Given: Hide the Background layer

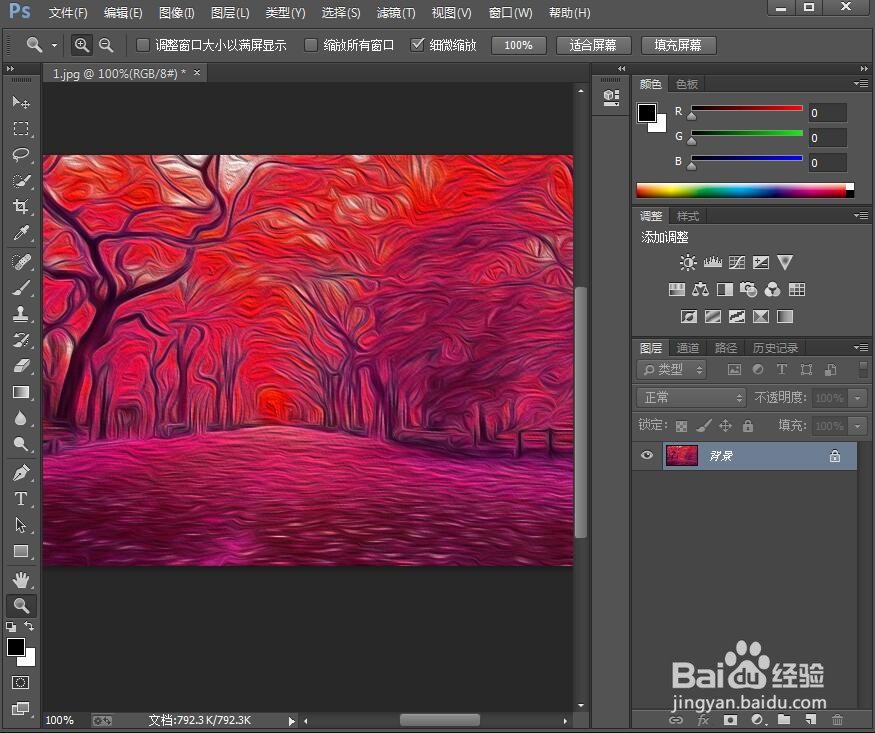Looking at the screenshot, I should point(647,455).
